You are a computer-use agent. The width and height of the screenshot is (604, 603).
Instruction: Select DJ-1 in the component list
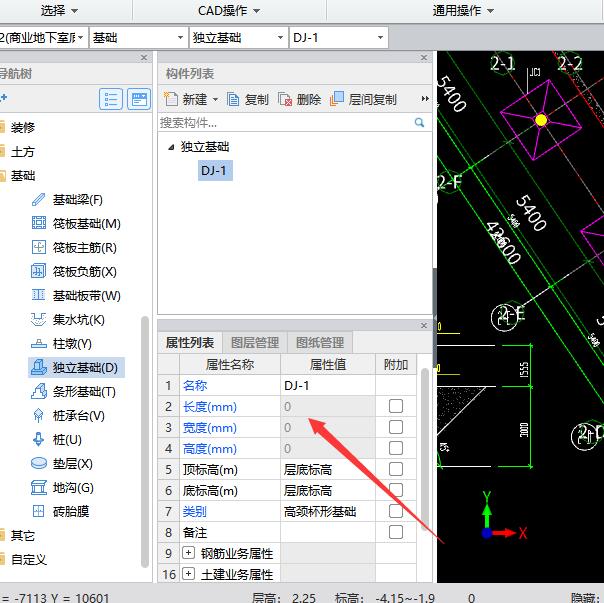pyautogui.click(x=215, y=170)
